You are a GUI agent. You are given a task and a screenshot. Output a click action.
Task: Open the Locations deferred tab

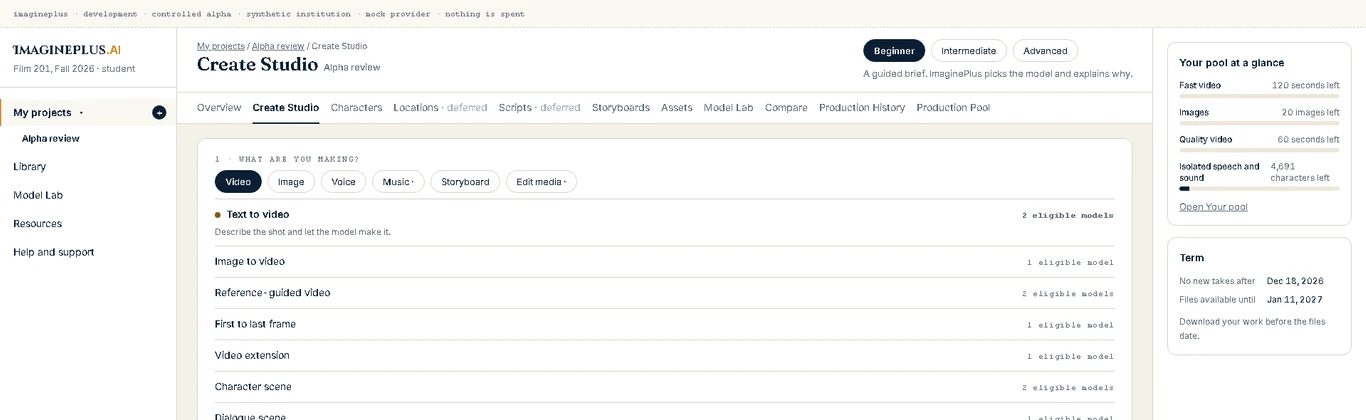[x=440, y=108]
